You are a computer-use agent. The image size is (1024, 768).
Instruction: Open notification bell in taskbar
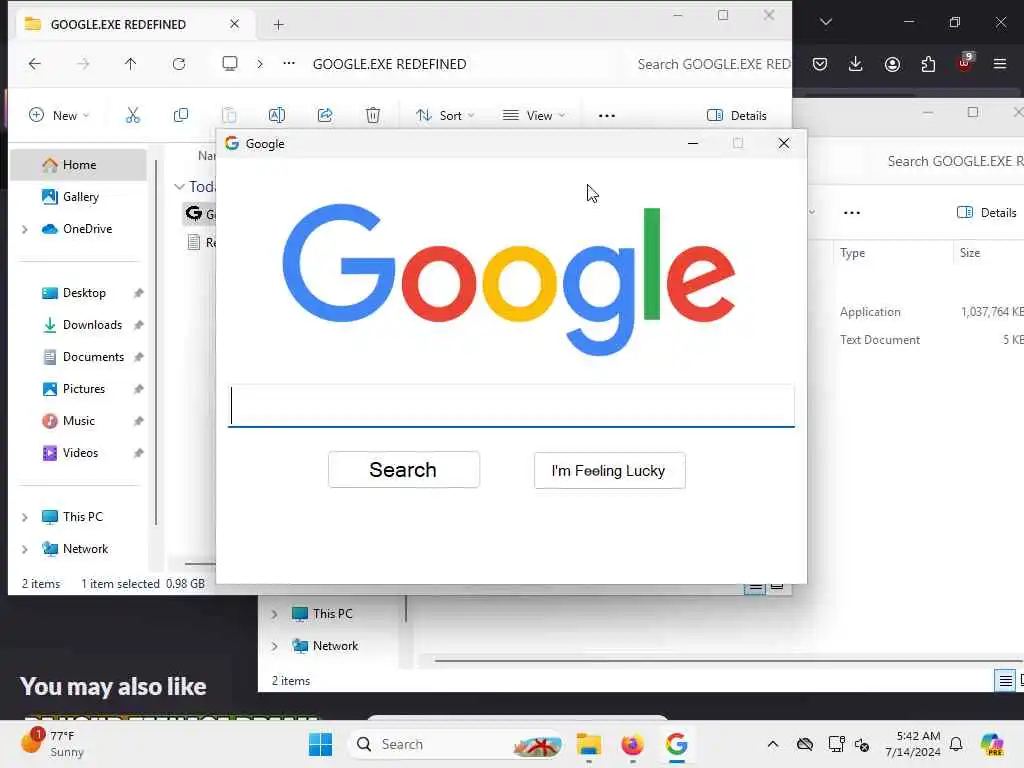pos(956,744)
